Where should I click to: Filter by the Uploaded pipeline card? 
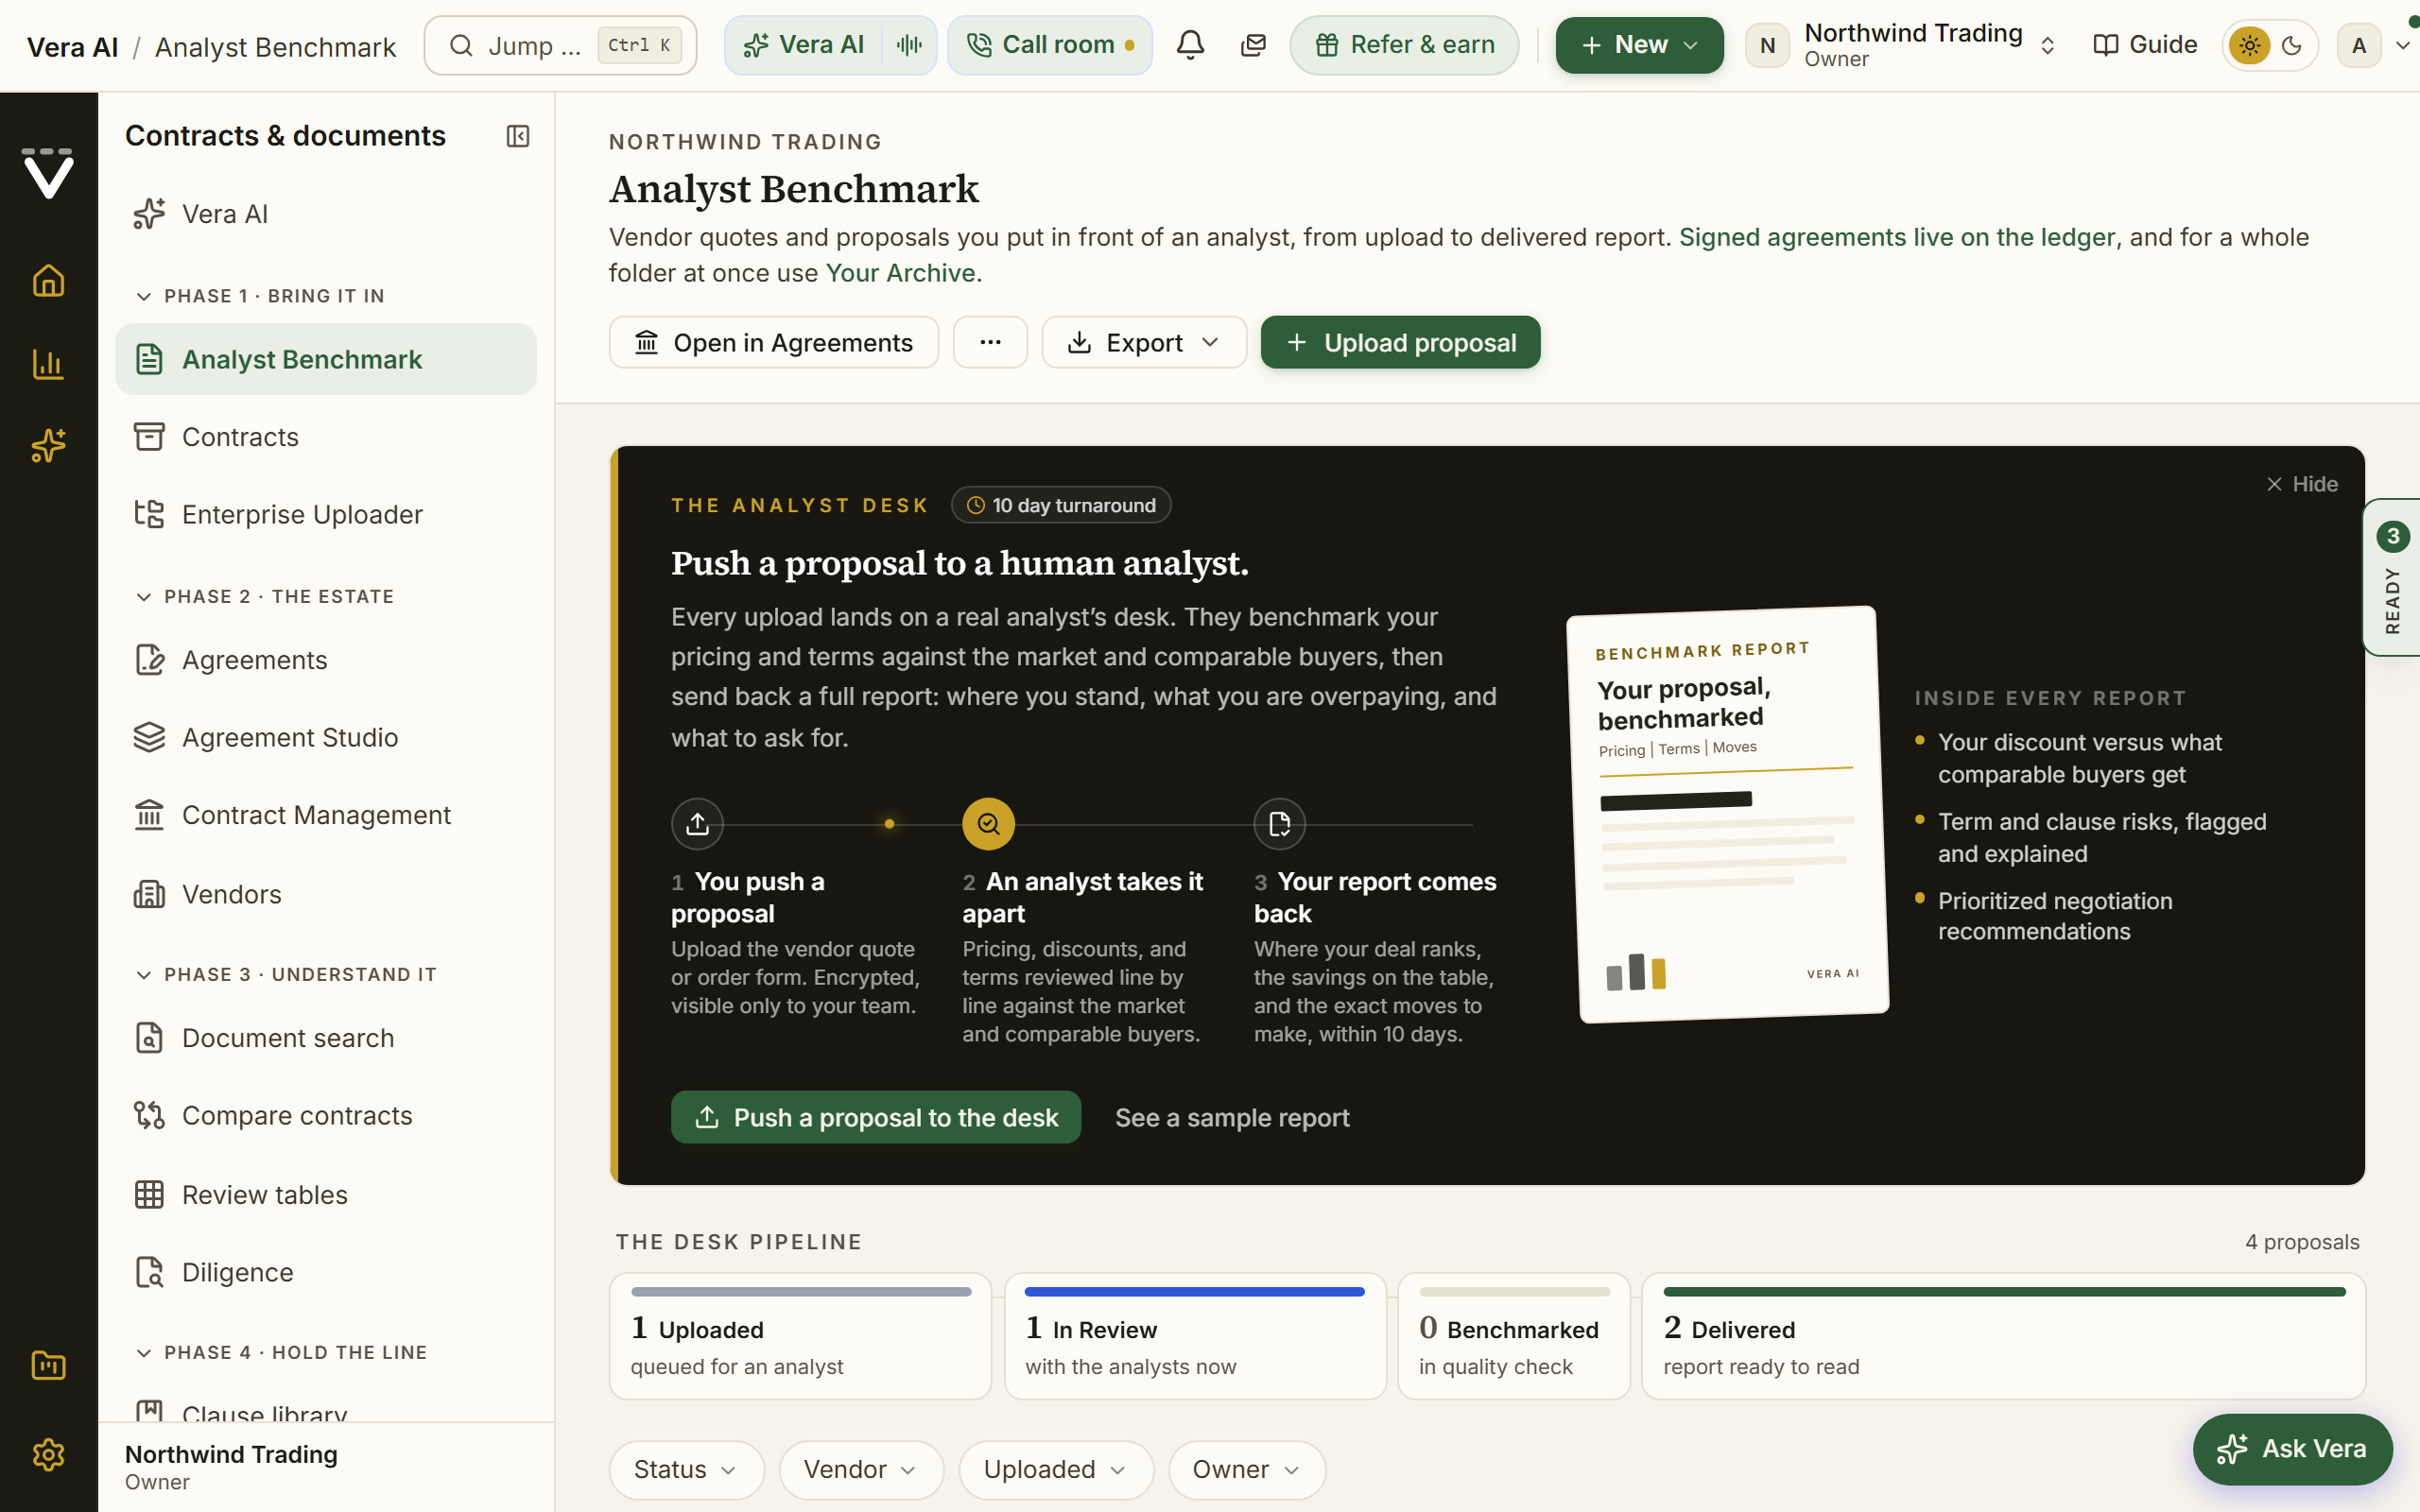800,1336
